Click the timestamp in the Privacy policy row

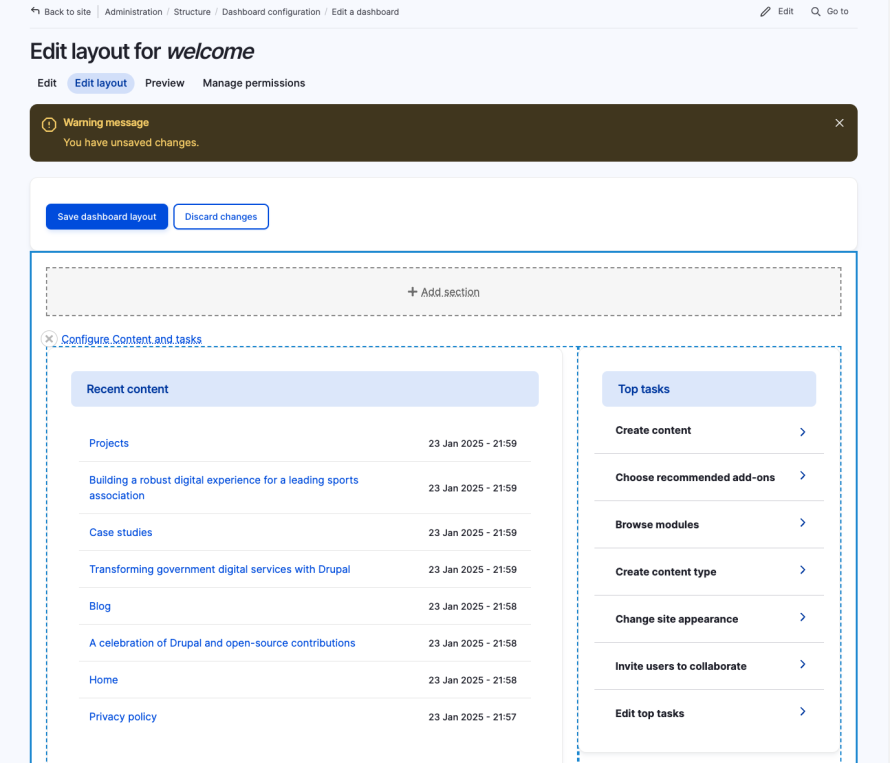point(472,717)
